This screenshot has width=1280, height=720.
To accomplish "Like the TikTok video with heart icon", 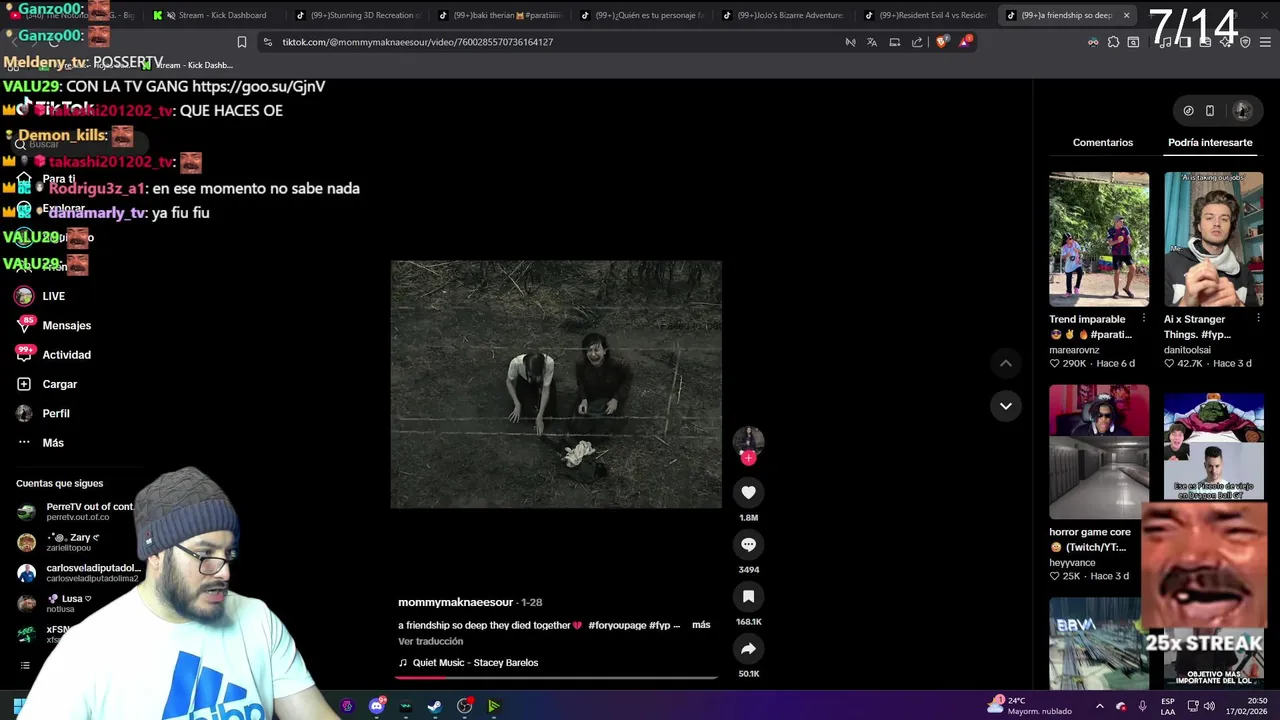I will click(748, 492).
